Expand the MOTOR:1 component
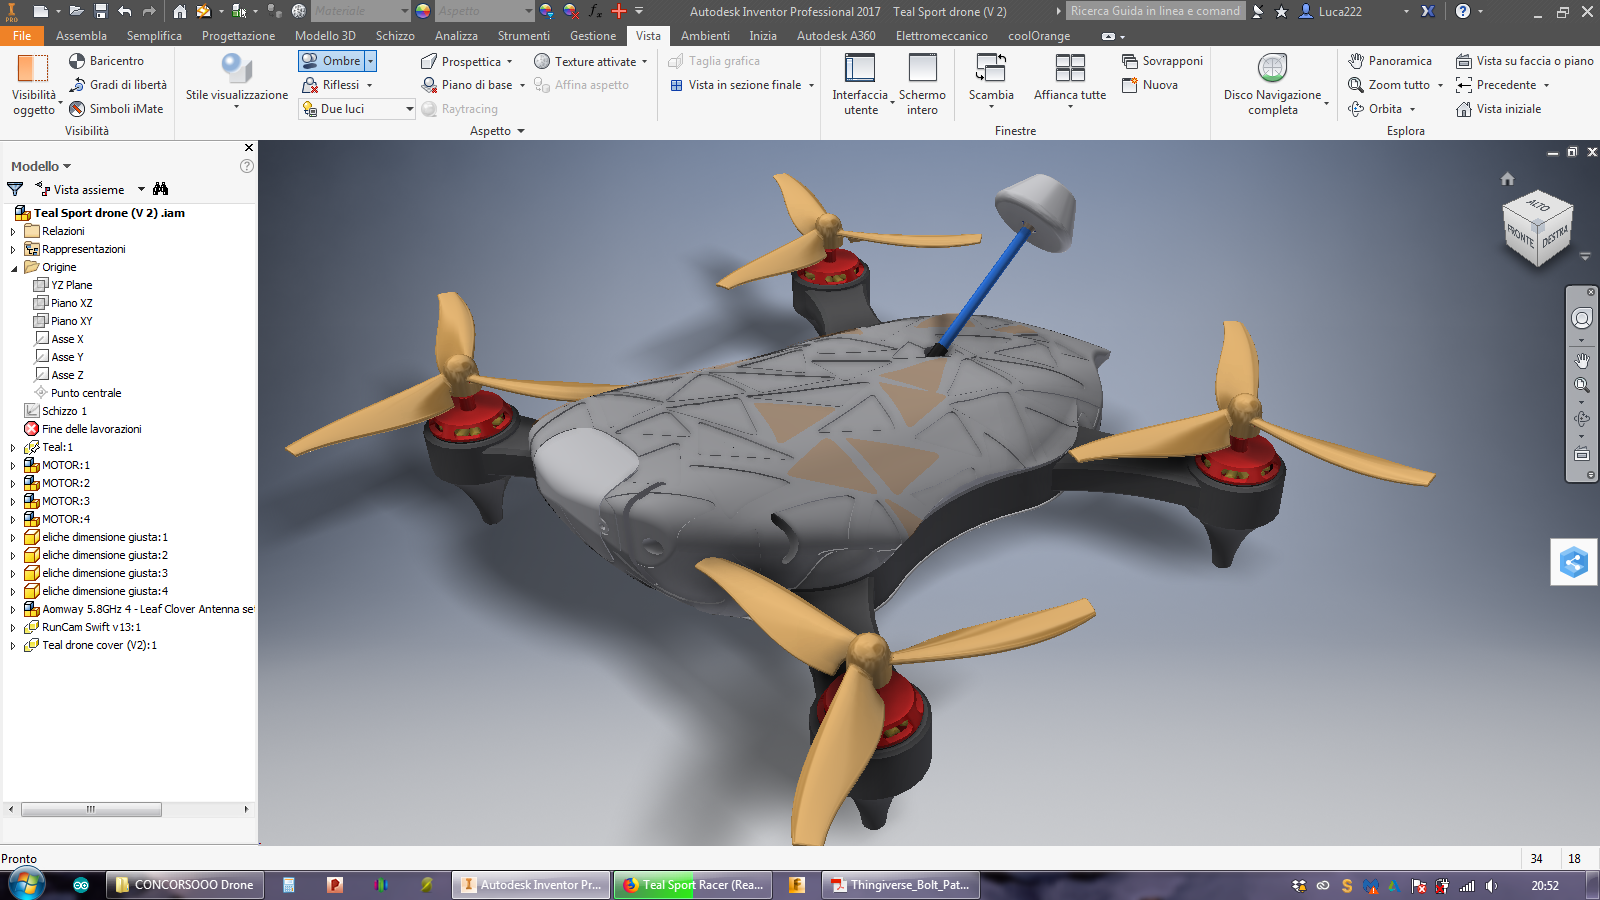1600x900 pixels. (x=14, y=466)
